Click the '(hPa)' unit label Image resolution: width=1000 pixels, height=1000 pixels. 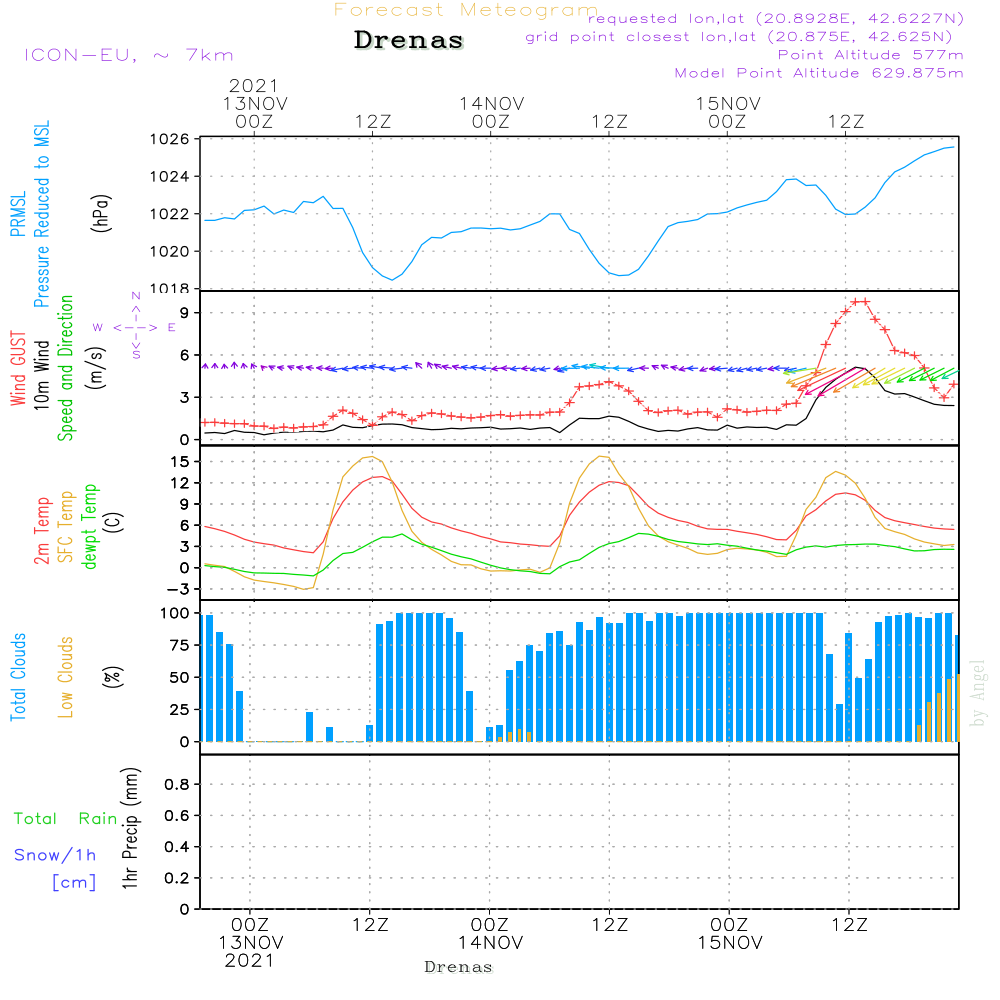tap(101, 213)
